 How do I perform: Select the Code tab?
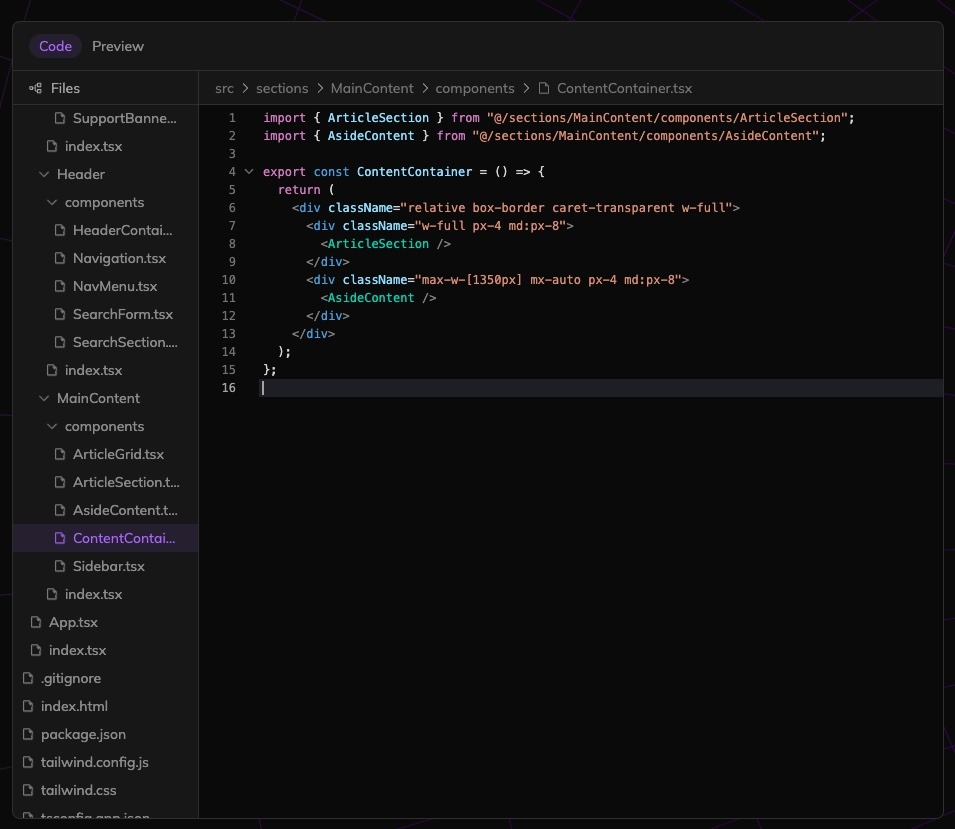click(x=55, y=46)
